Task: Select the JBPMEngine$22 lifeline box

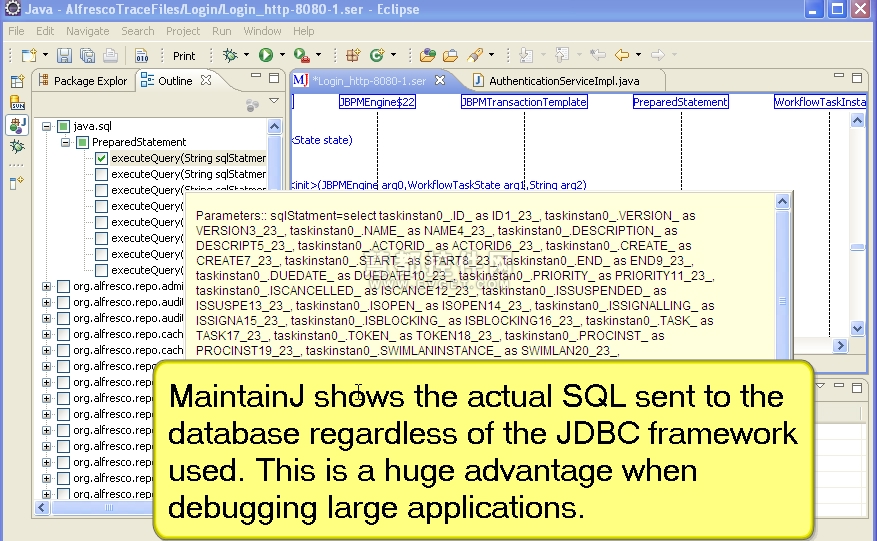Action: tap(377, 102)
